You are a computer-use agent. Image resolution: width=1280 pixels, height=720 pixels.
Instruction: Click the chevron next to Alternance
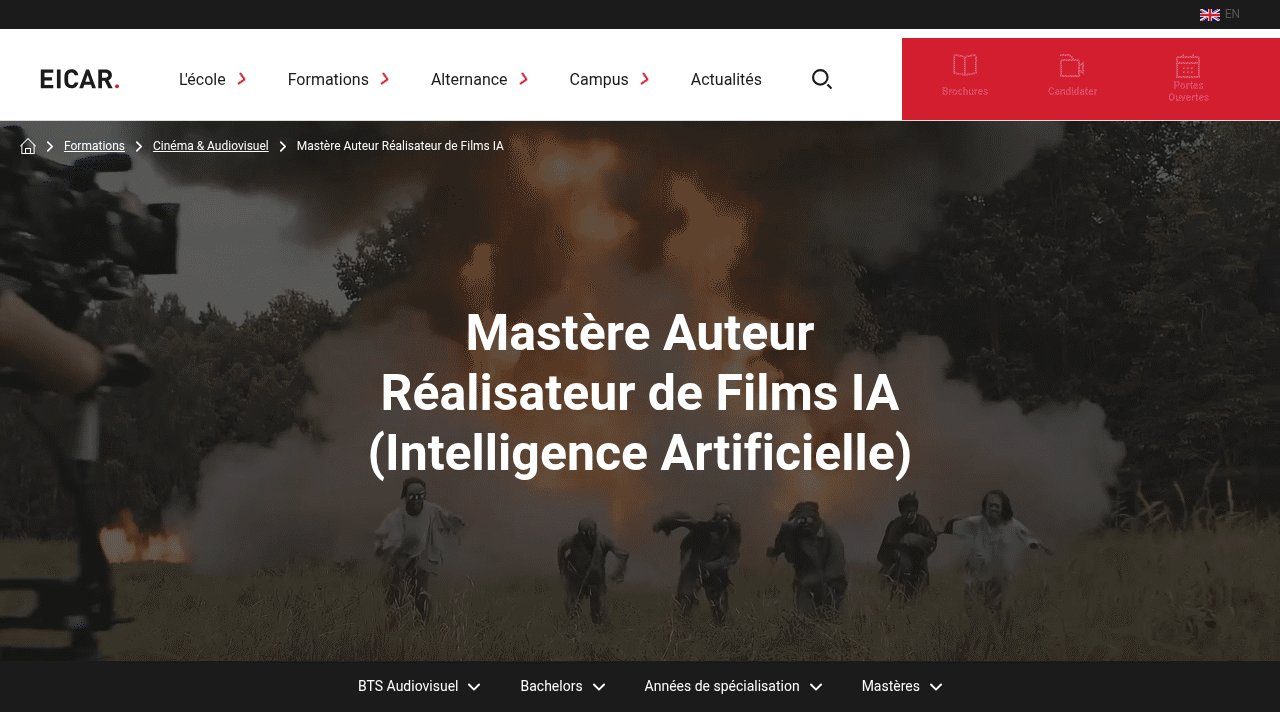[x=524, y=79]
